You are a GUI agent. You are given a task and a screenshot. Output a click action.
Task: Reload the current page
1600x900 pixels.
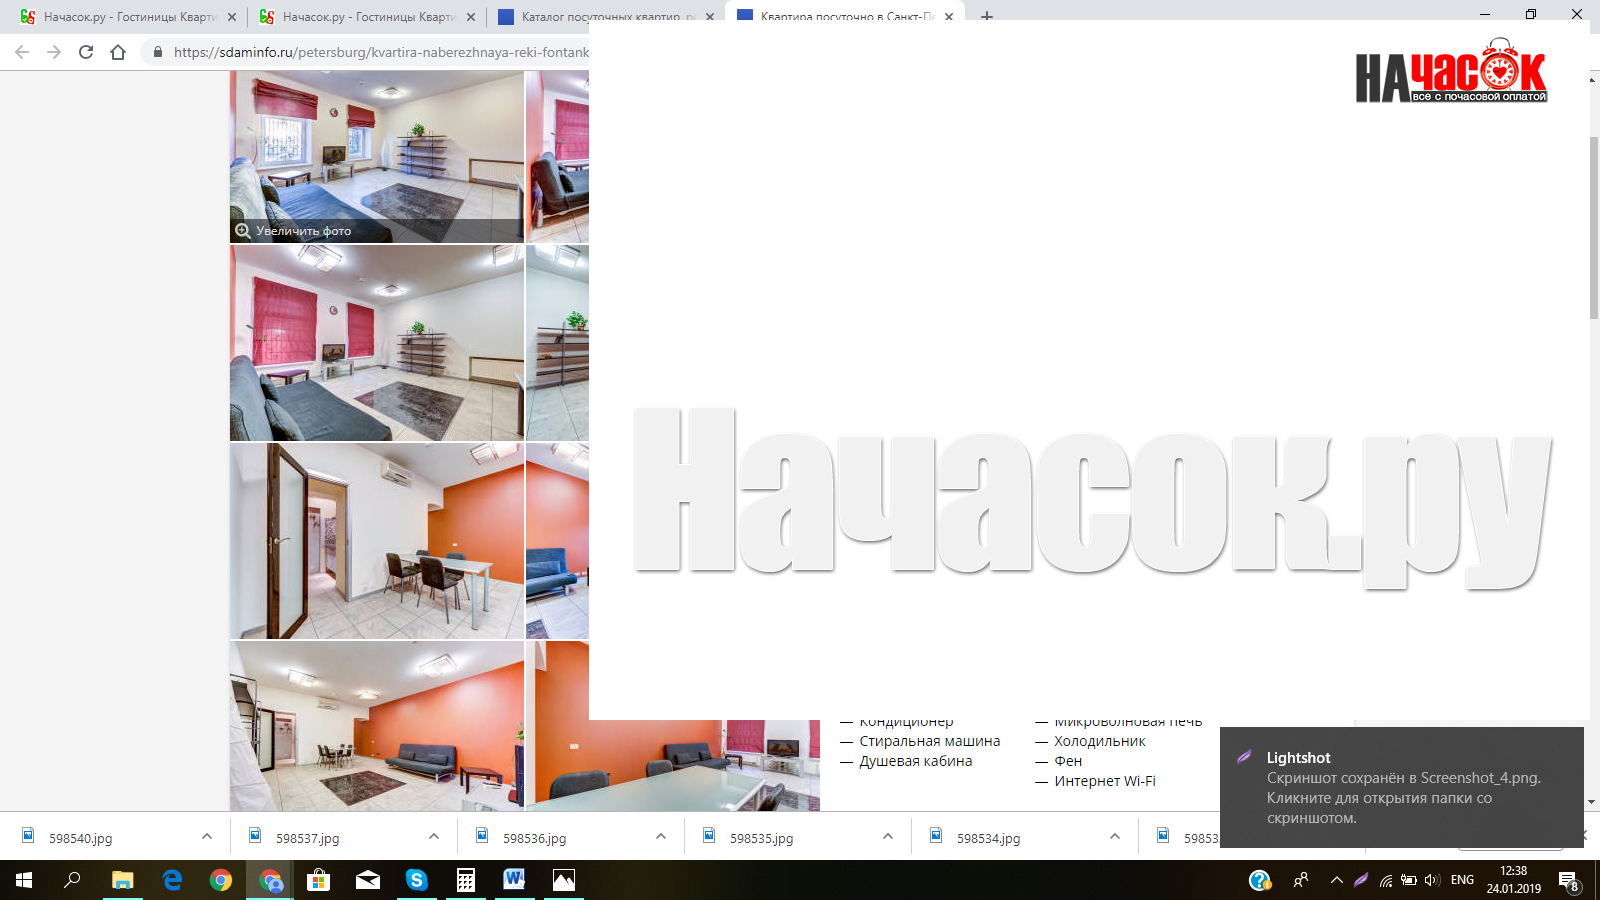86,52
